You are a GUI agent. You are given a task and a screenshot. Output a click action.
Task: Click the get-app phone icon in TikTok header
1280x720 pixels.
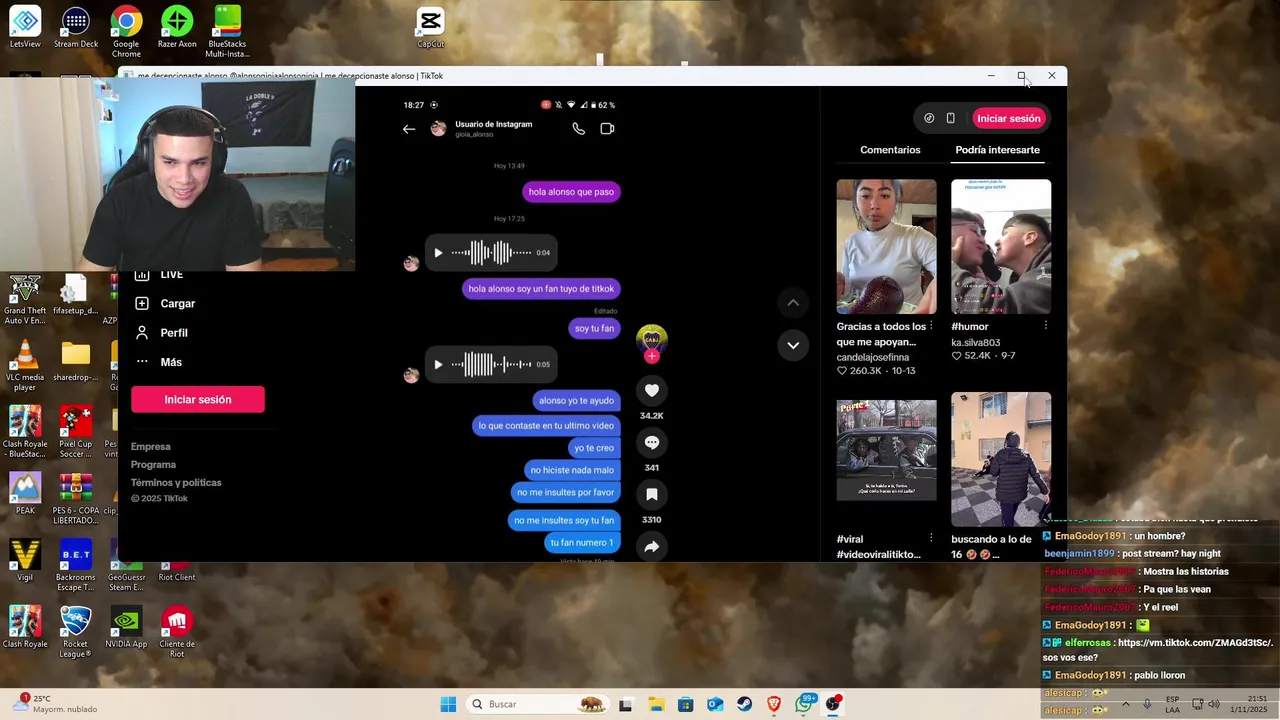[x=950, y=118]
